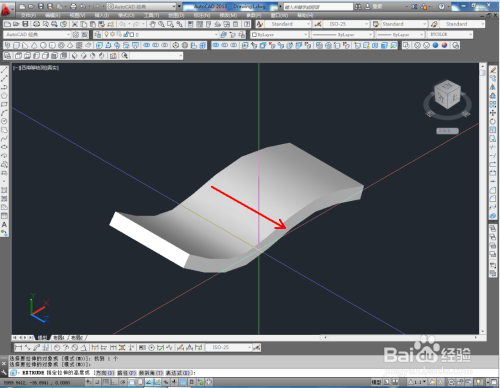Open the ByLayer linetype dropdown
This screenshot has width=500, height=388.
(x=342, y=34)
